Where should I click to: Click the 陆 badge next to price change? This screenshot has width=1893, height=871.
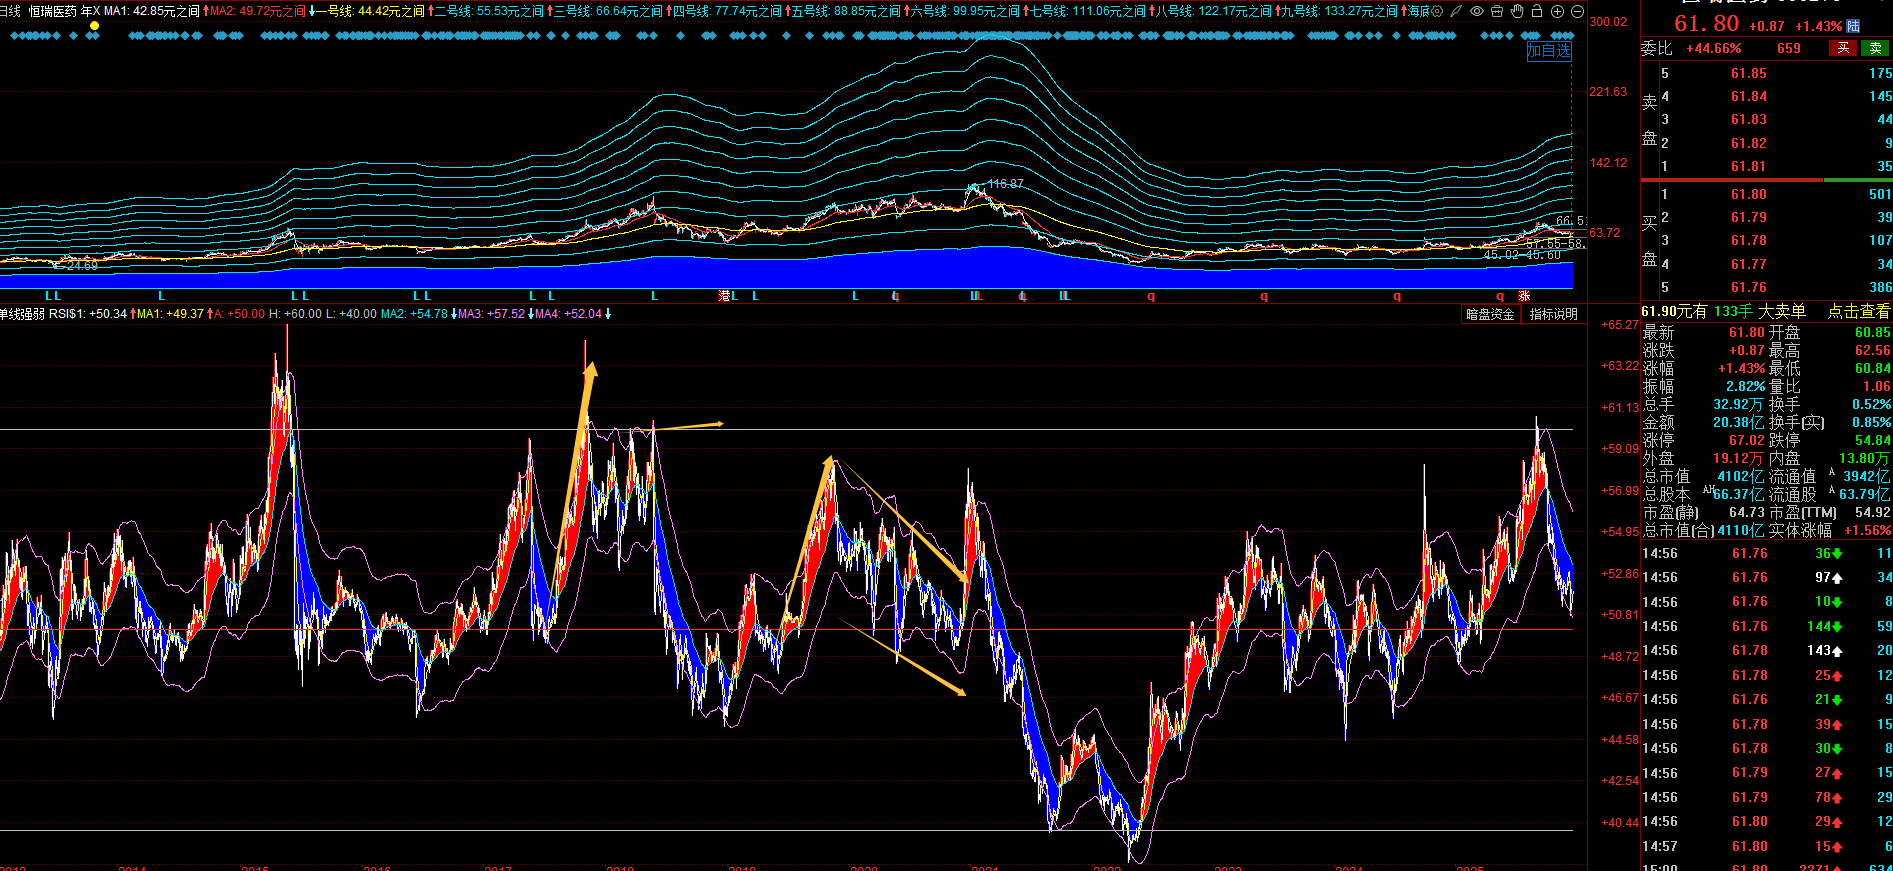(1853, 26)
